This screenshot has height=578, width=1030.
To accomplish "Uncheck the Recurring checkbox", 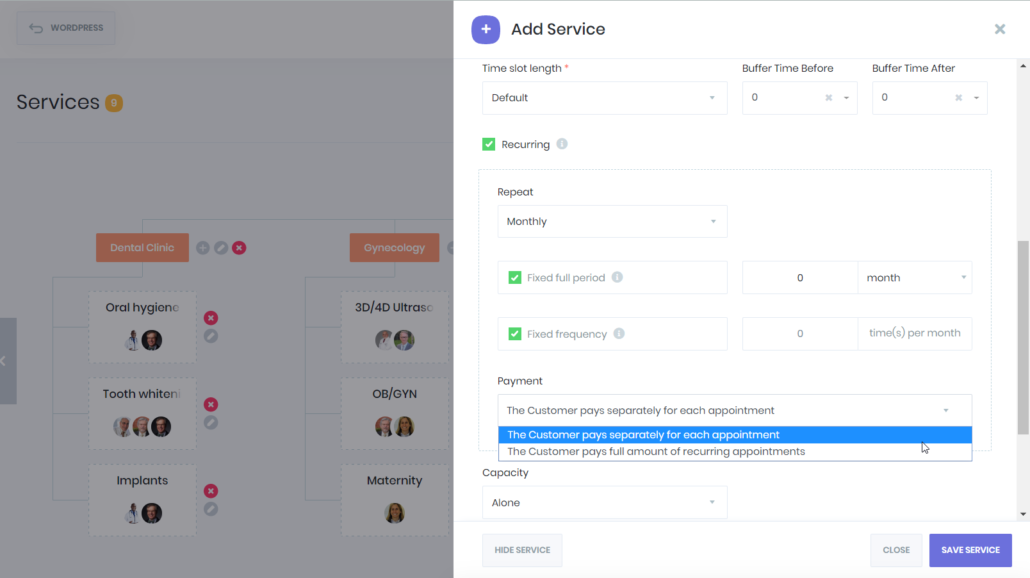I will [488, 144].
